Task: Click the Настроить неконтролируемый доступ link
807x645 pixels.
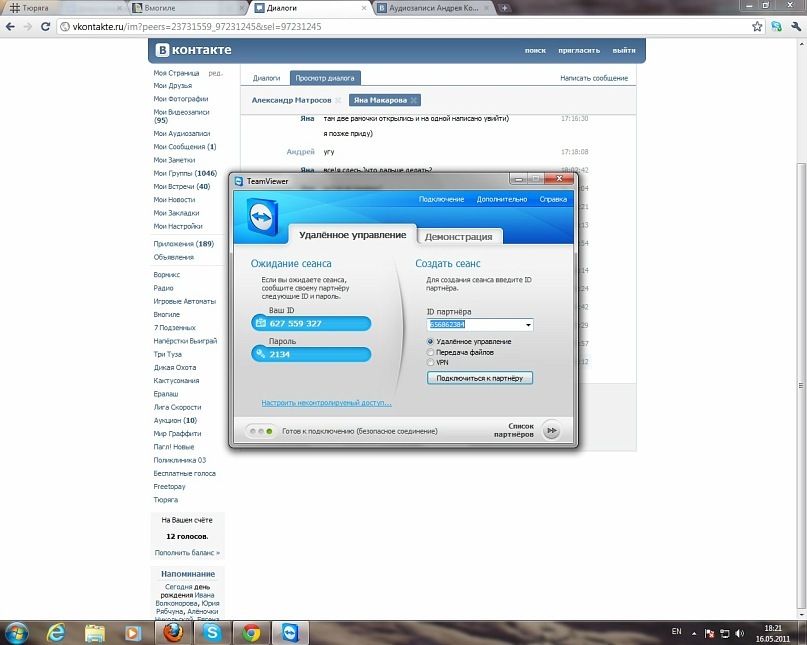Action: click(x=326, y=403)
